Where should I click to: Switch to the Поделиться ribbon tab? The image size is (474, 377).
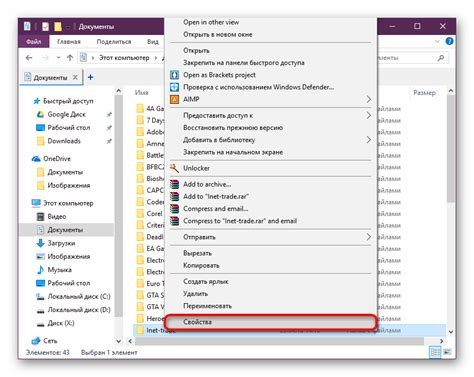click(114, 42)
